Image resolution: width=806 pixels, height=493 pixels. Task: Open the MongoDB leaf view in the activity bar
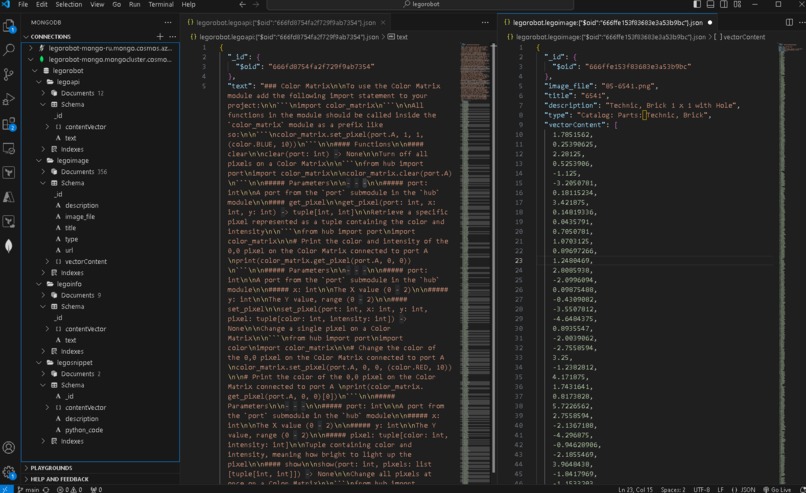point(9,246)
